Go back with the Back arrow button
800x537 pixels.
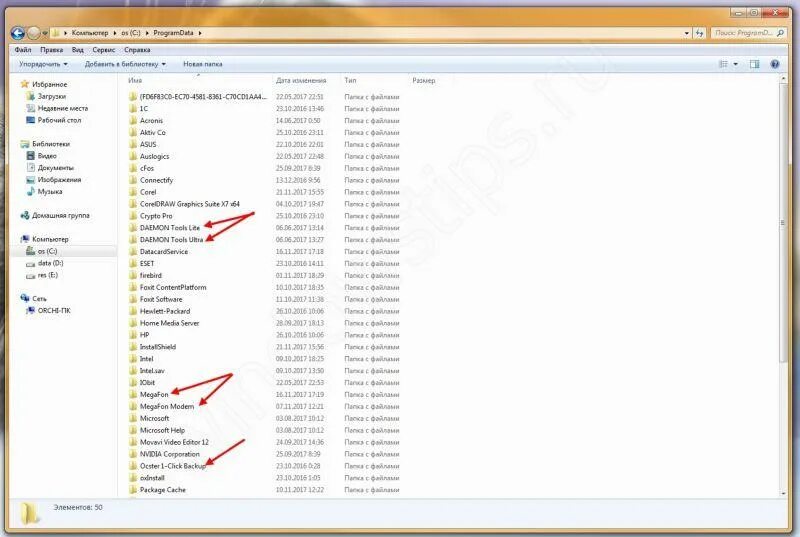click(18, 33)
